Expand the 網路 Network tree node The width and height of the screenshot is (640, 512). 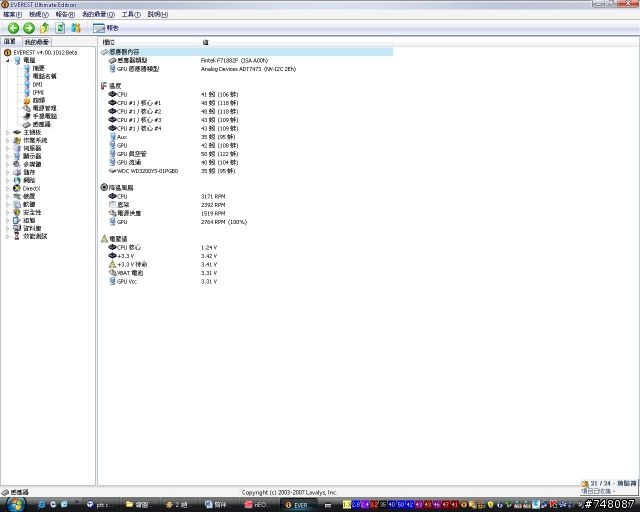point(7,180)
